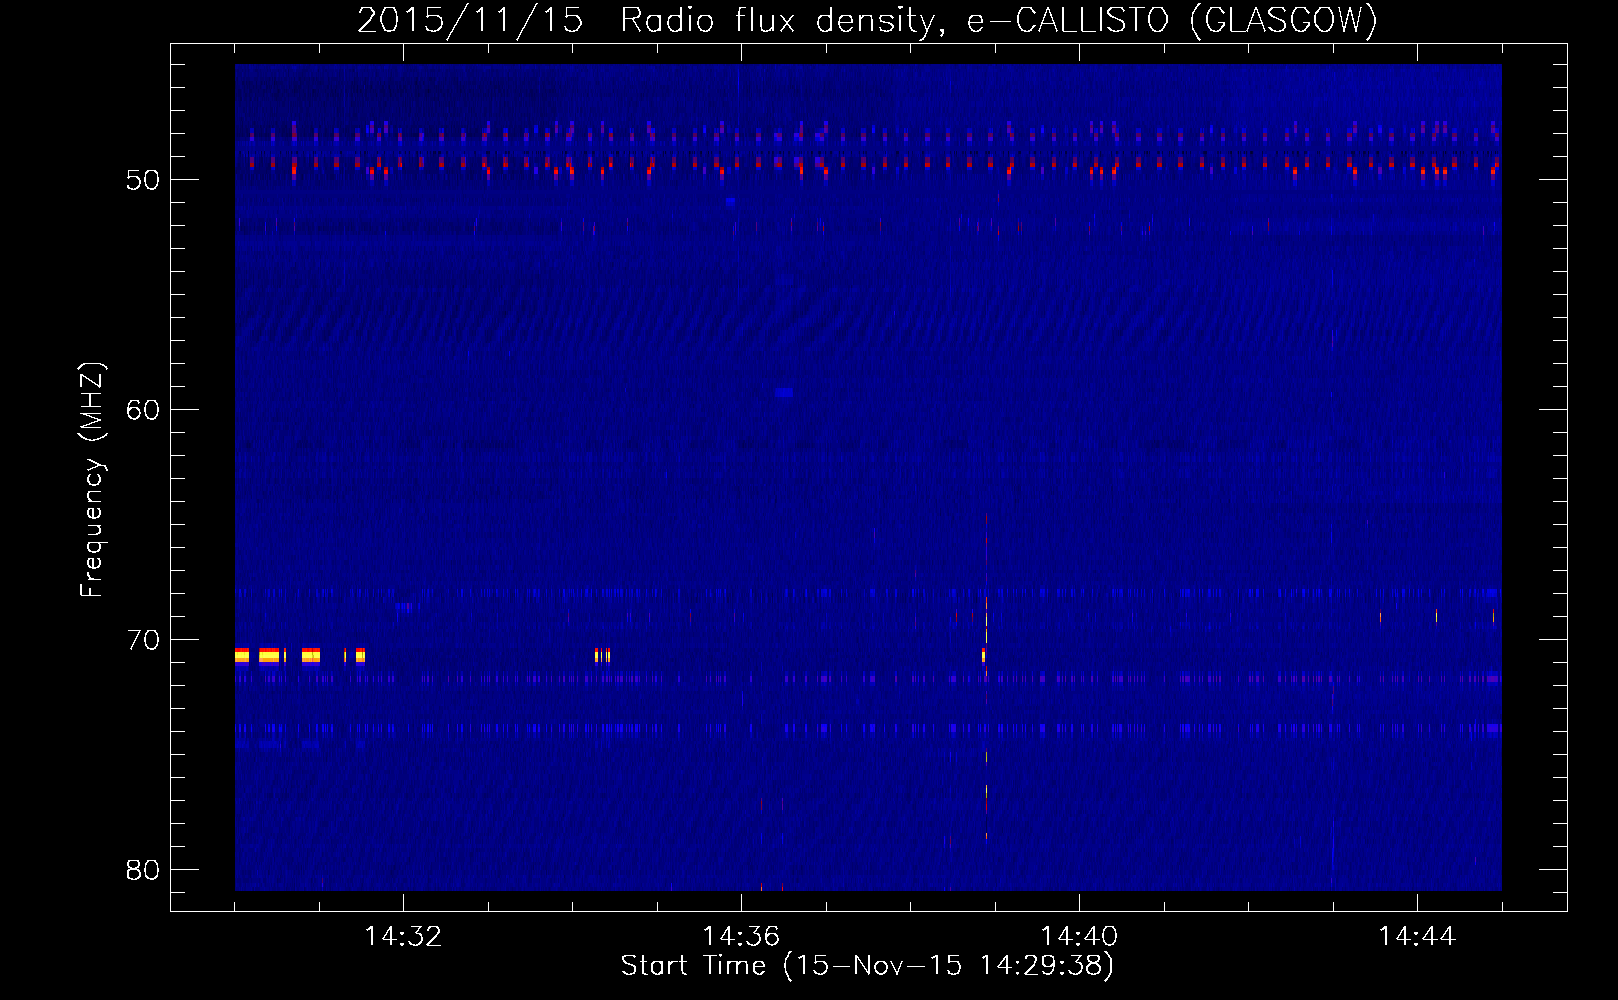Click the 14:44 time tick label
This screenshot has height=1000, width=1618.
pyautogui.click(x=1417, y=937)
